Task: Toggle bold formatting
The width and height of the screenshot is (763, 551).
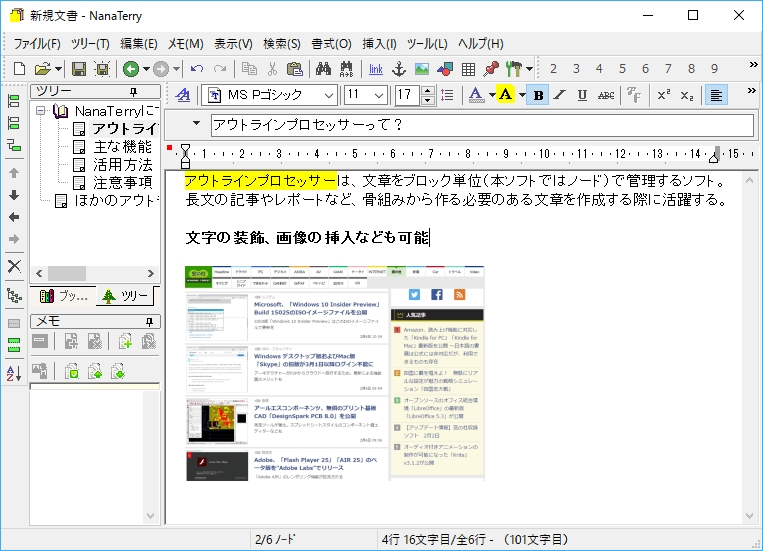Action: click(x=538, y=95)
